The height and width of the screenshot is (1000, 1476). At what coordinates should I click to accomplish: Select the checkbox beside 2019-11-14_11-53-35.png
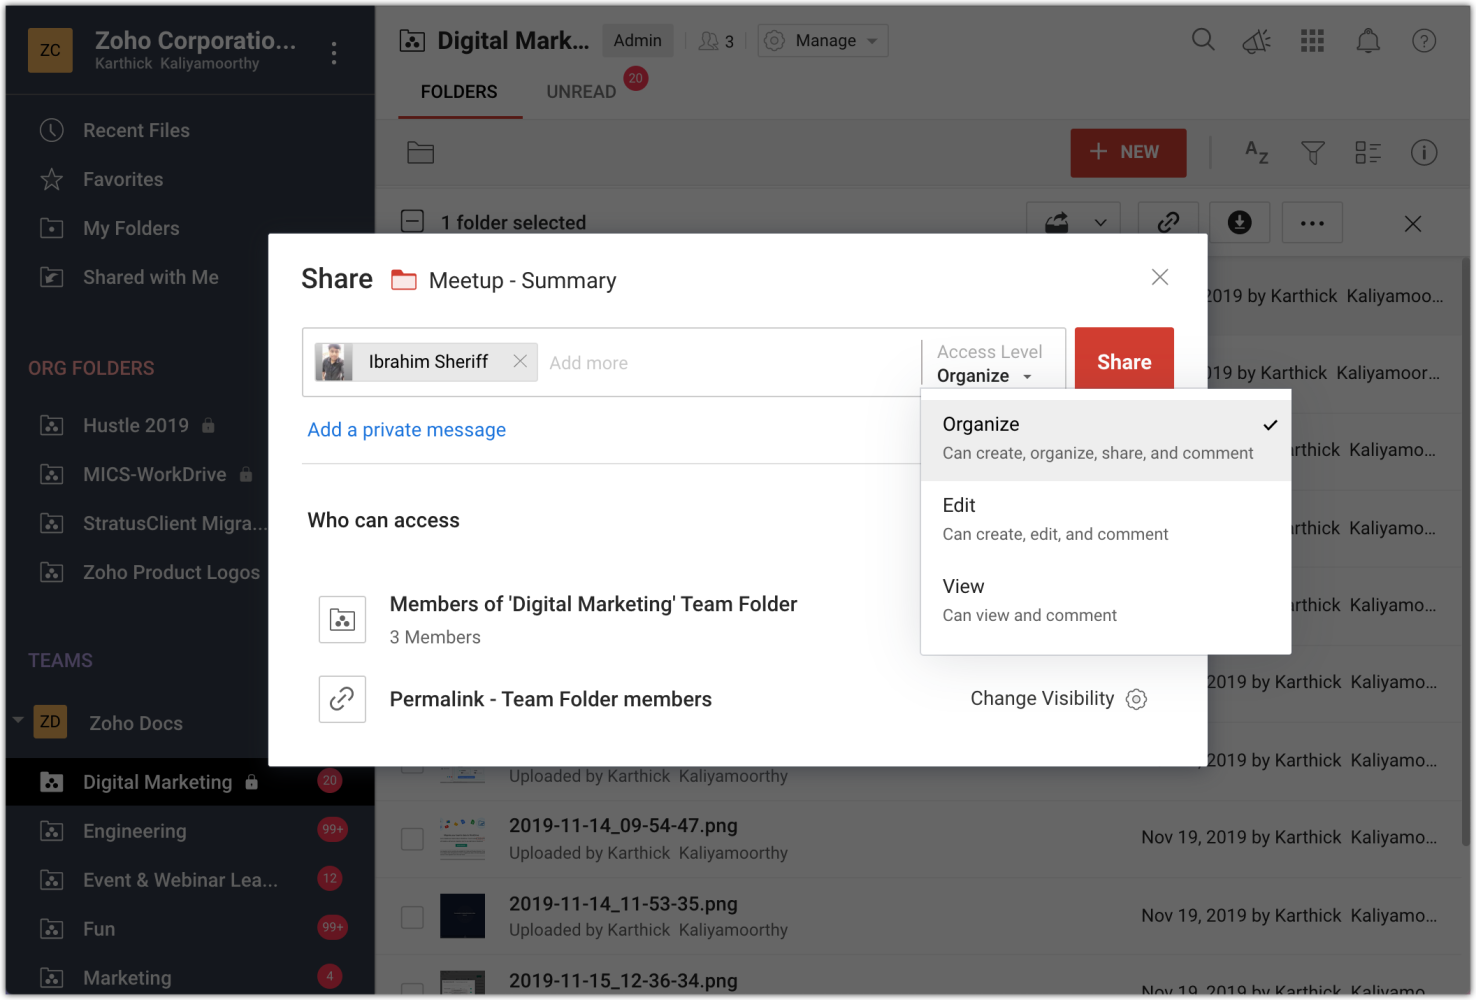click(x=412, y=915)
